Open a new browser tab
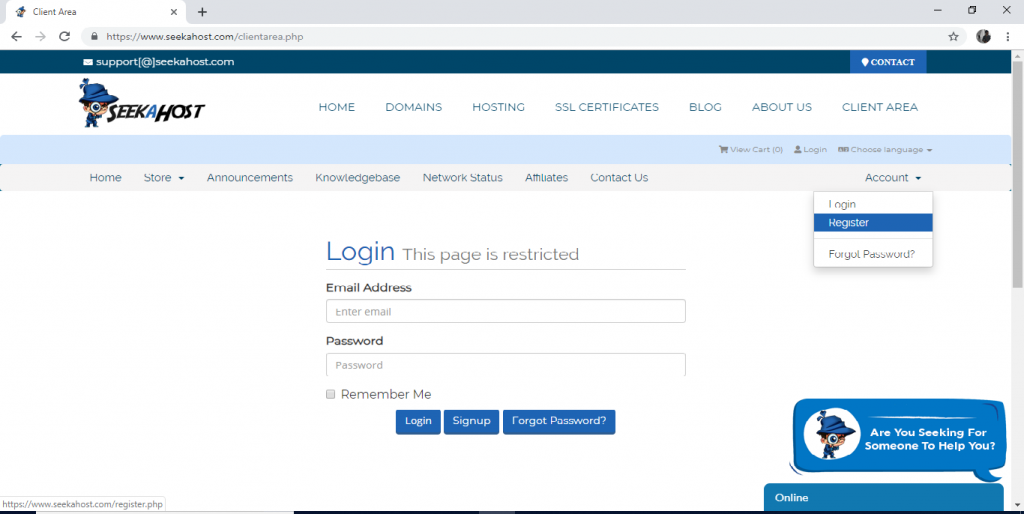Viewport: 1024px width, 514px height. tap(202, 12)
